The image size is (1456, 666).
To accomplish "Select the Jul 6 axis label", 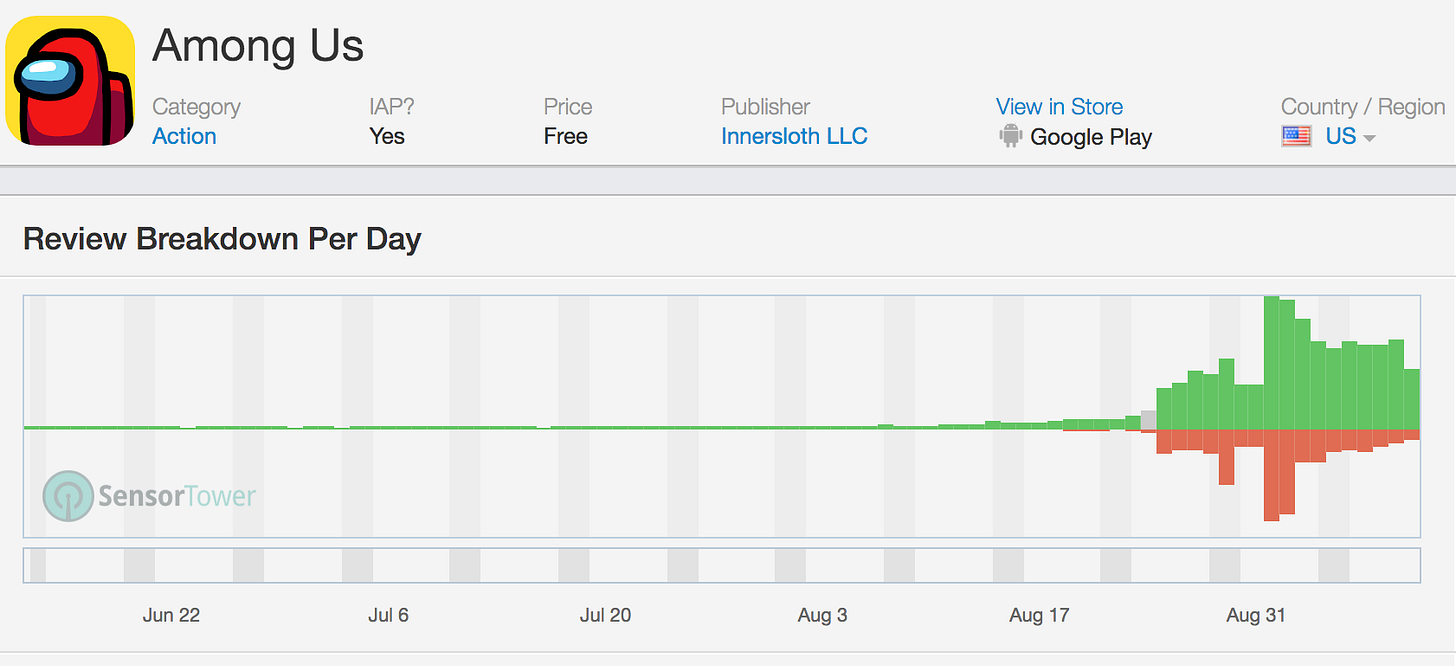I will click(x=388, y=615).
